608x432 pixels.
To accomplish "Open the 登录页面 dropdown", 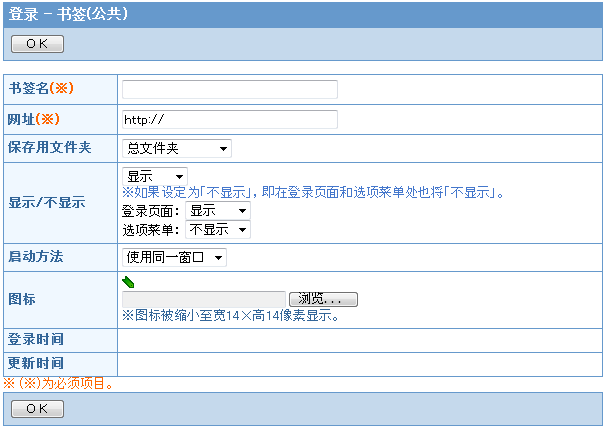I will click(x=218, y=211).
